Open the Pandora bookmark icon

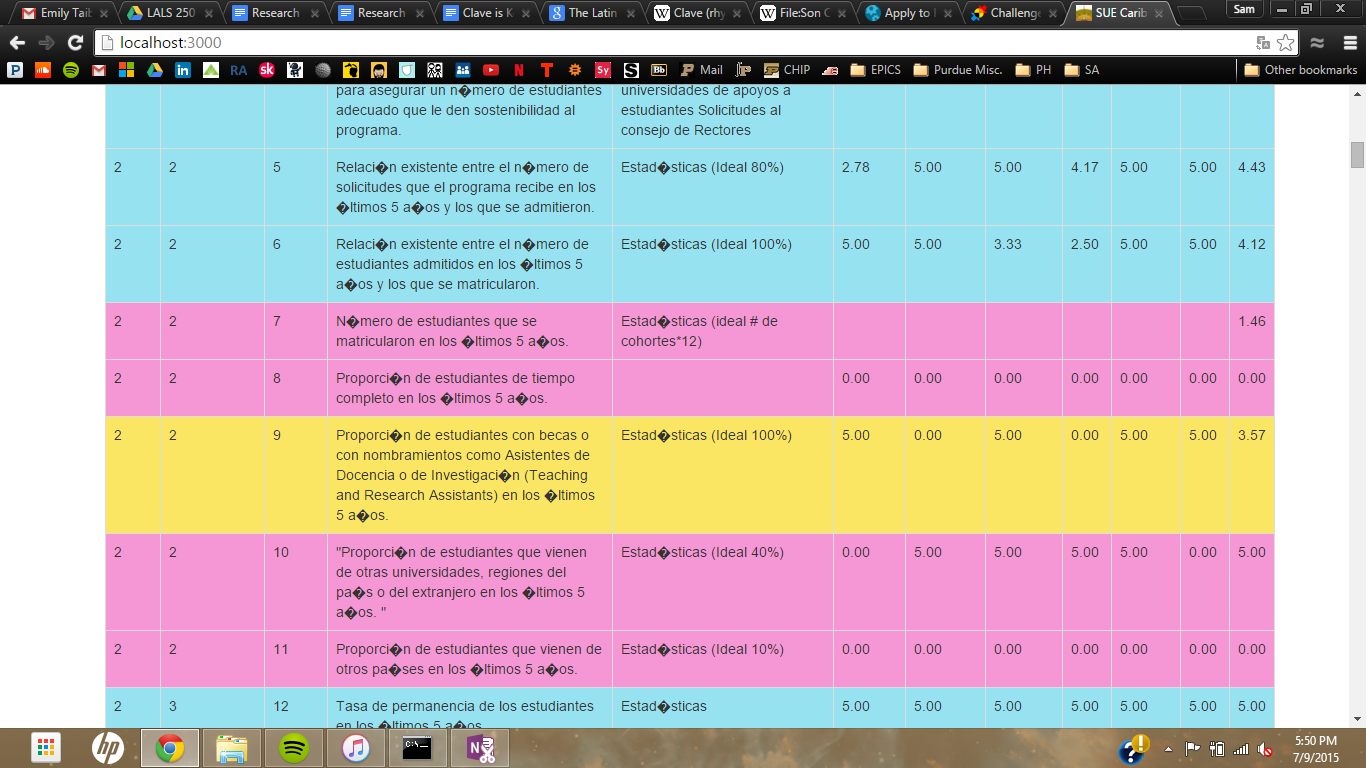pyautogui.click(x=15, y=70)
